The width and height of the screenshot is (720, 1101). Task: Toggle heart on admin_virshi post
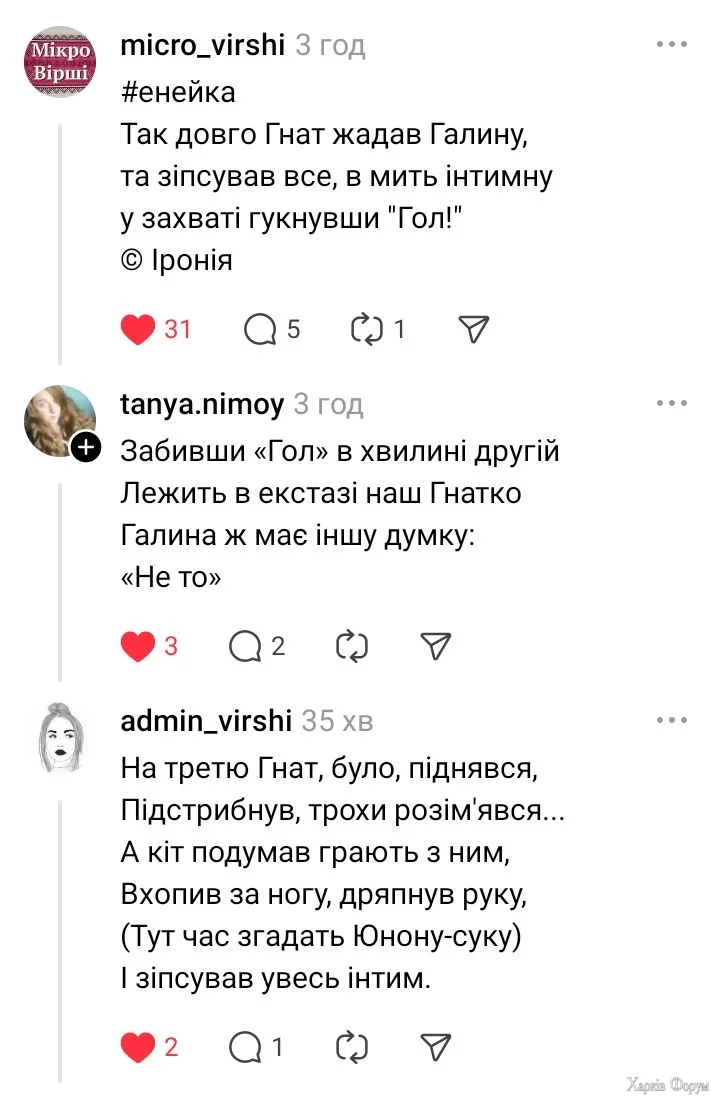click(x=138, y=1047)
